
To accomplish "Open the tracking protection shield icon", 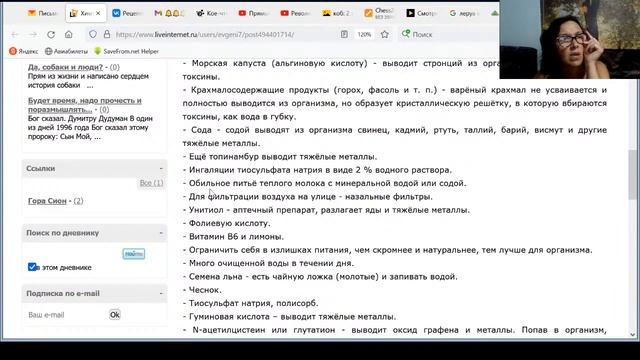I will coord(93,34).
